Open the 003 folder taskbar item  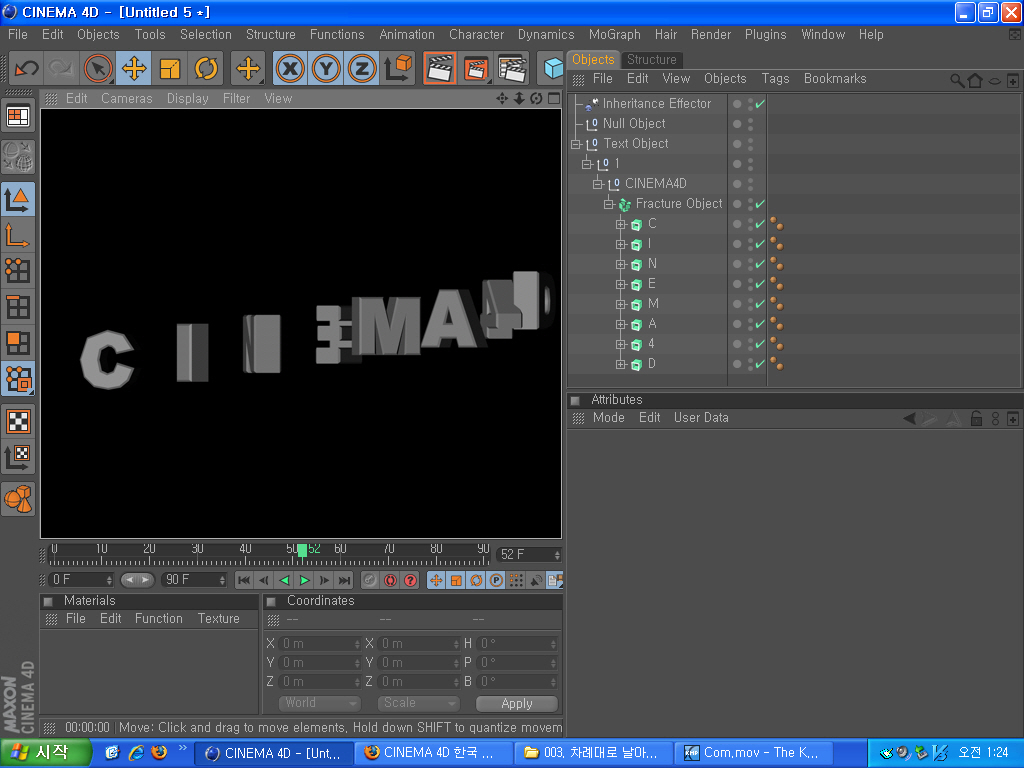(594, 753)
